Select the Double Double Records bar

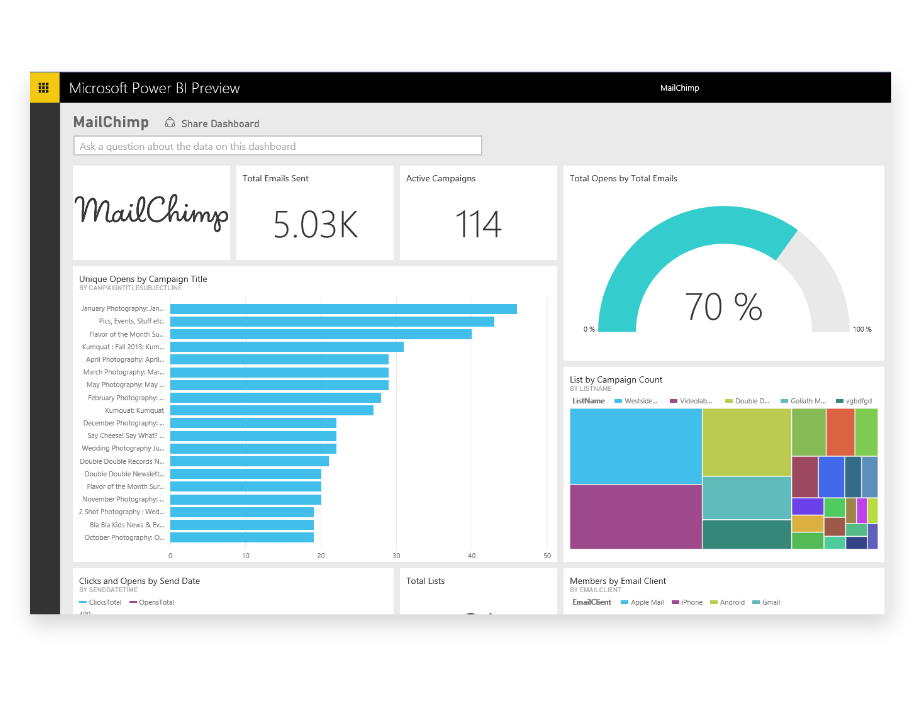(x=249, y=461)
